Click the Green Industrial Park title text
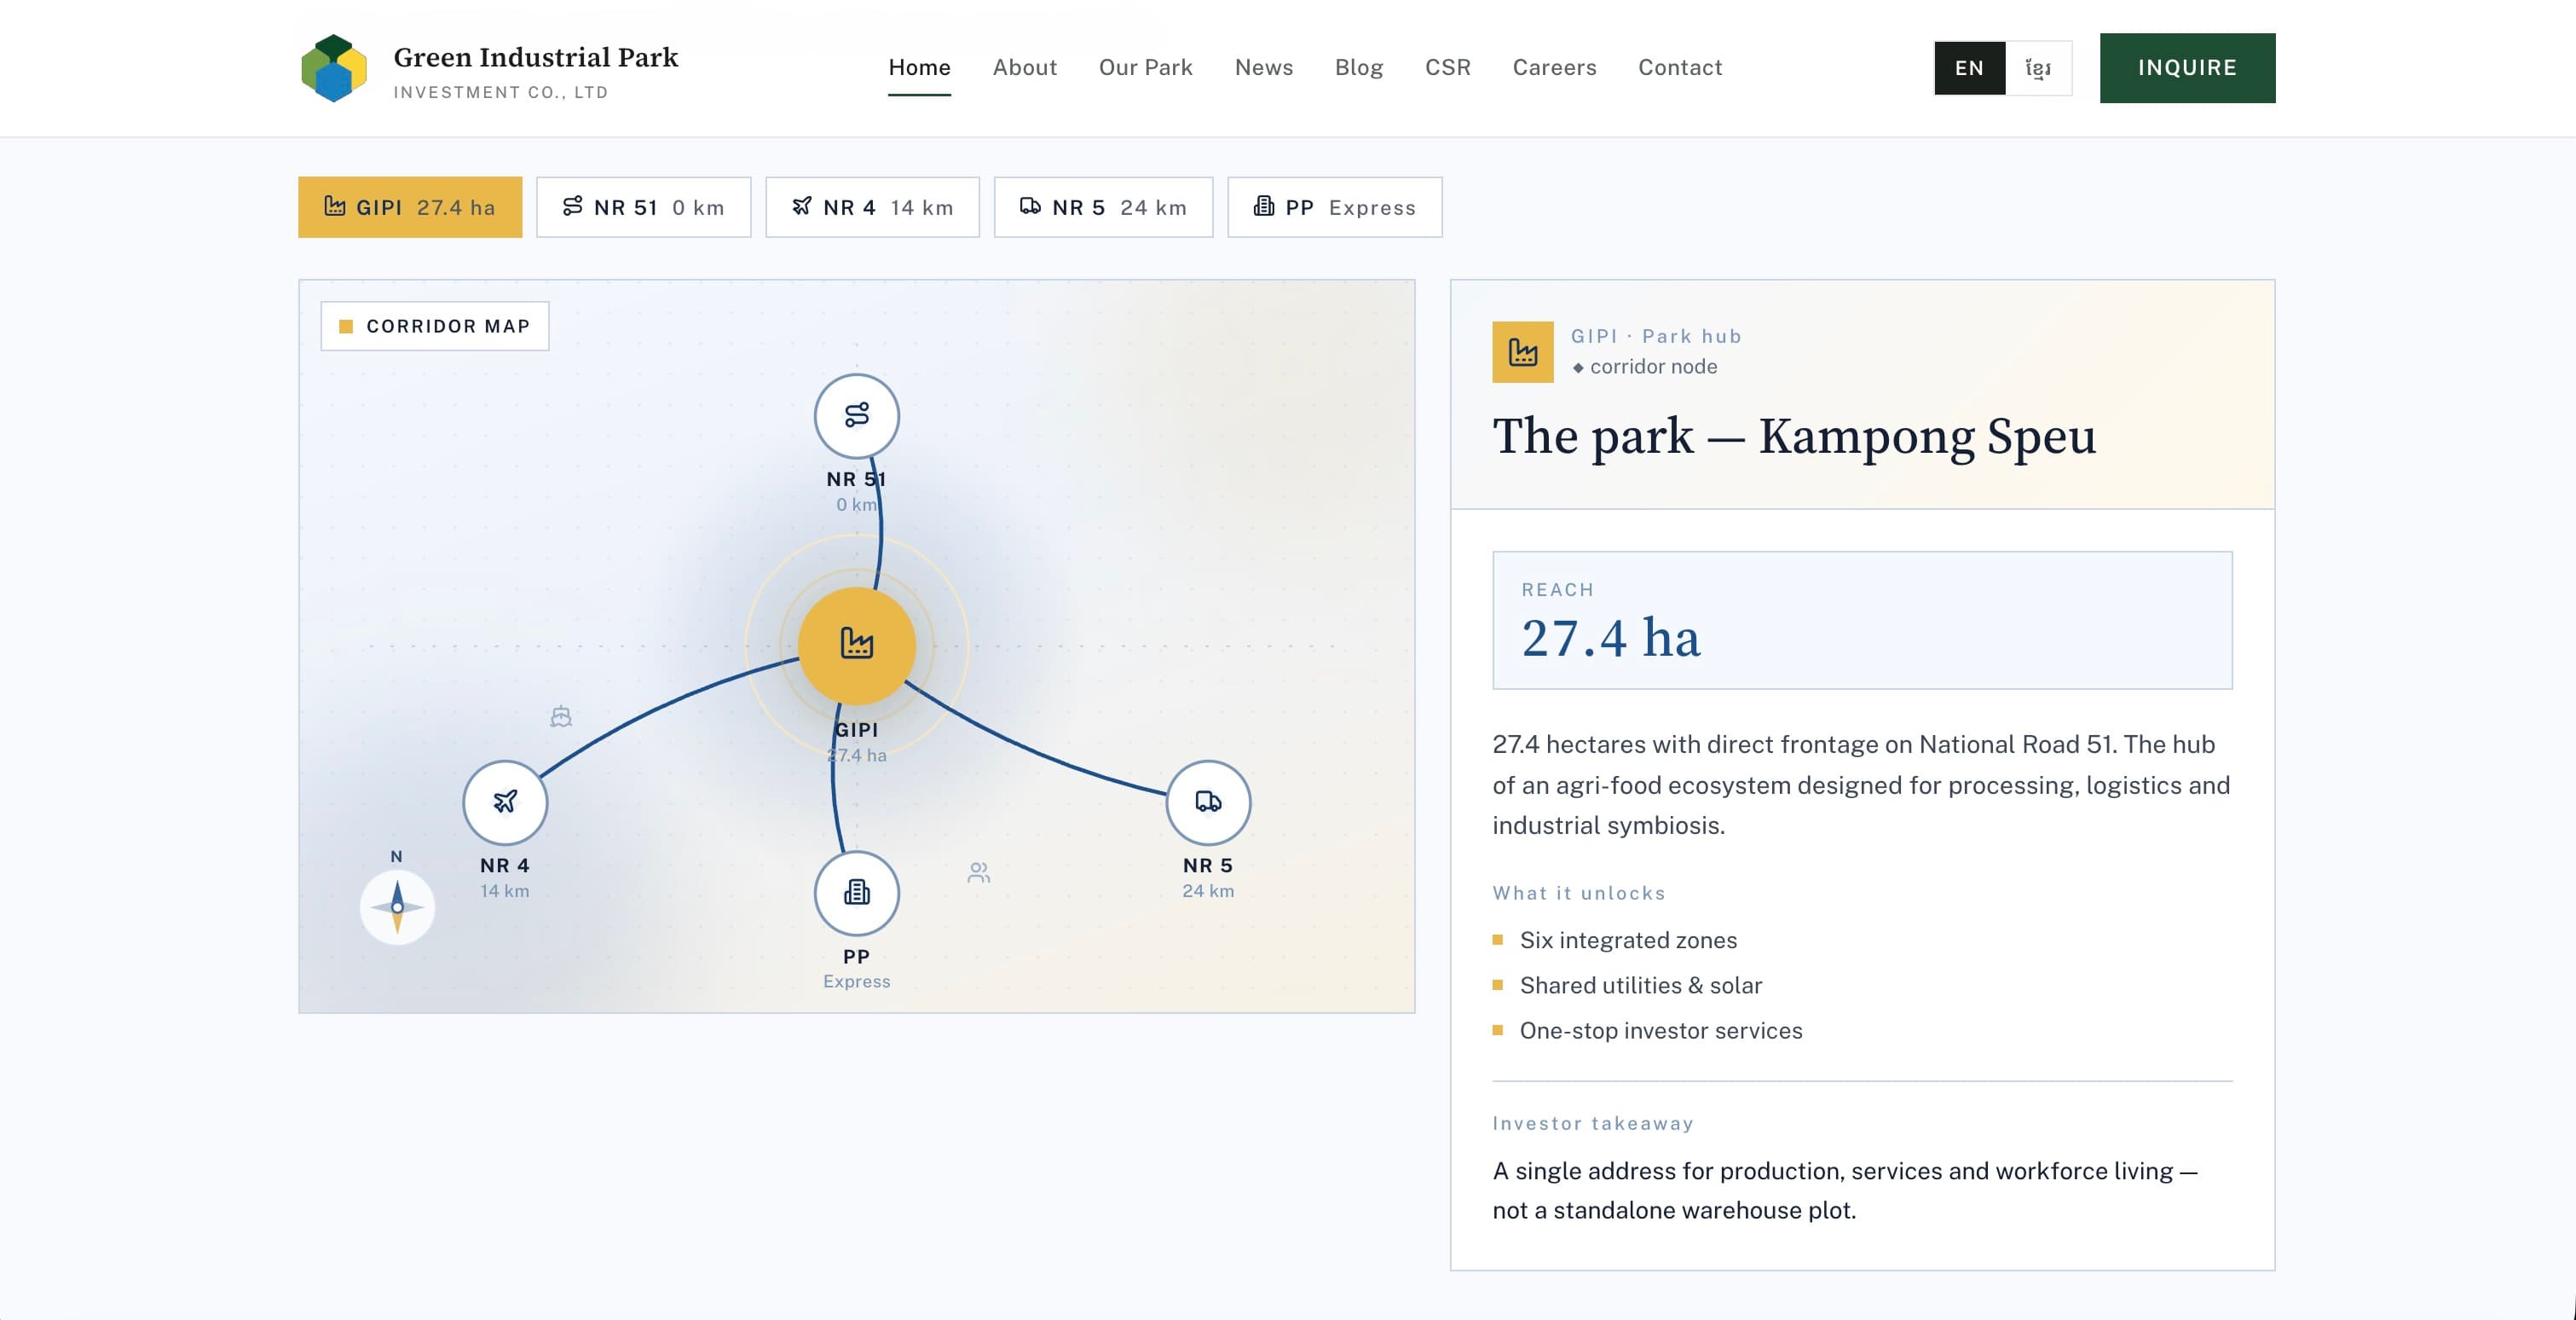 click(x=535, y=57)
